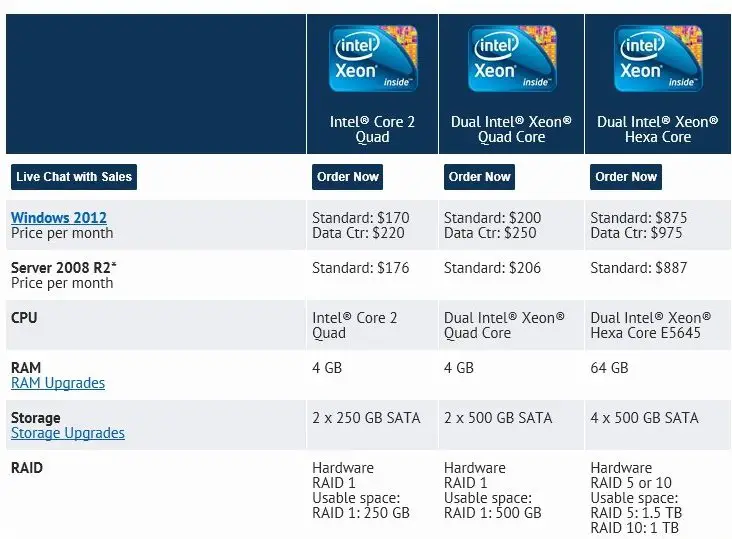This screenshot has height=539, width=732.
Task: Follow the Storage Upgrades link
Action: (x=68, y=433)
